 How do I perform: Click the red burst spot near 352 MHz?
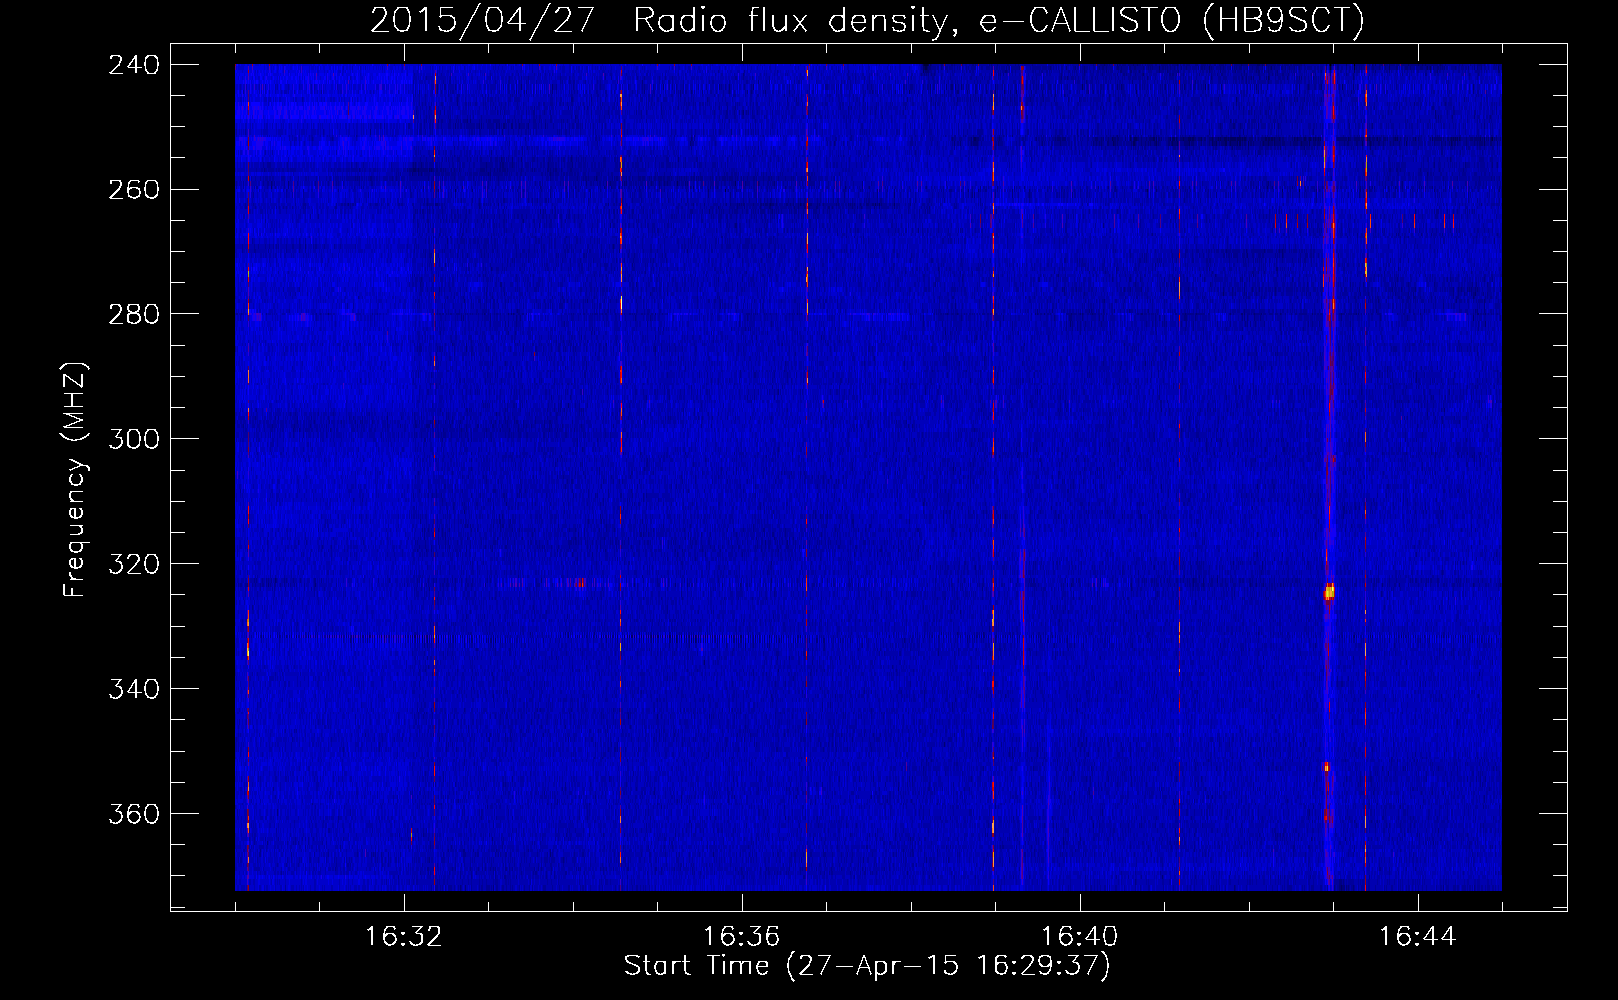1326,767
